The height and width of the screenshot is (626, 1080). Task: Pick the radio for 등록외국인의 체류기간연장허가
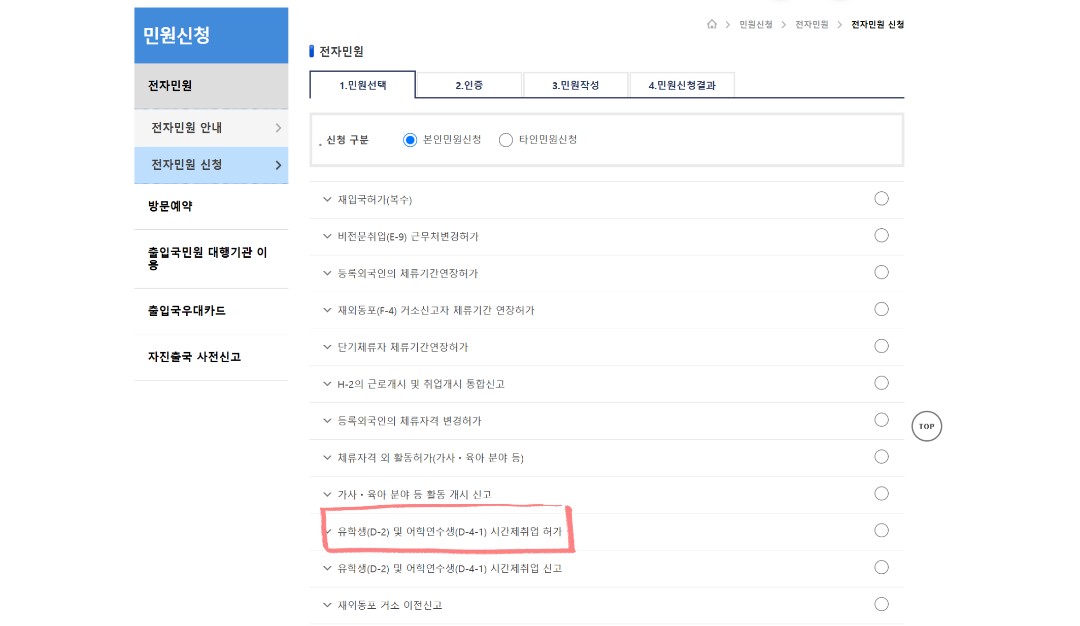pos(881,273)
